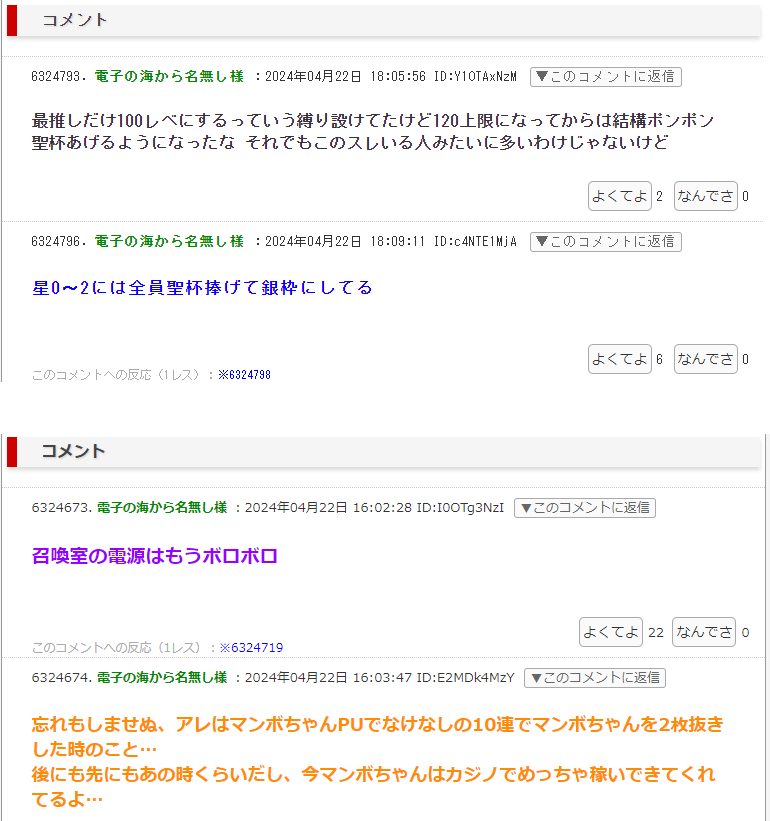Image resolution: width=770 pixels, height=821 pixels.
Task: Open reply form for comment 6324793
Action: pos(605,76)
